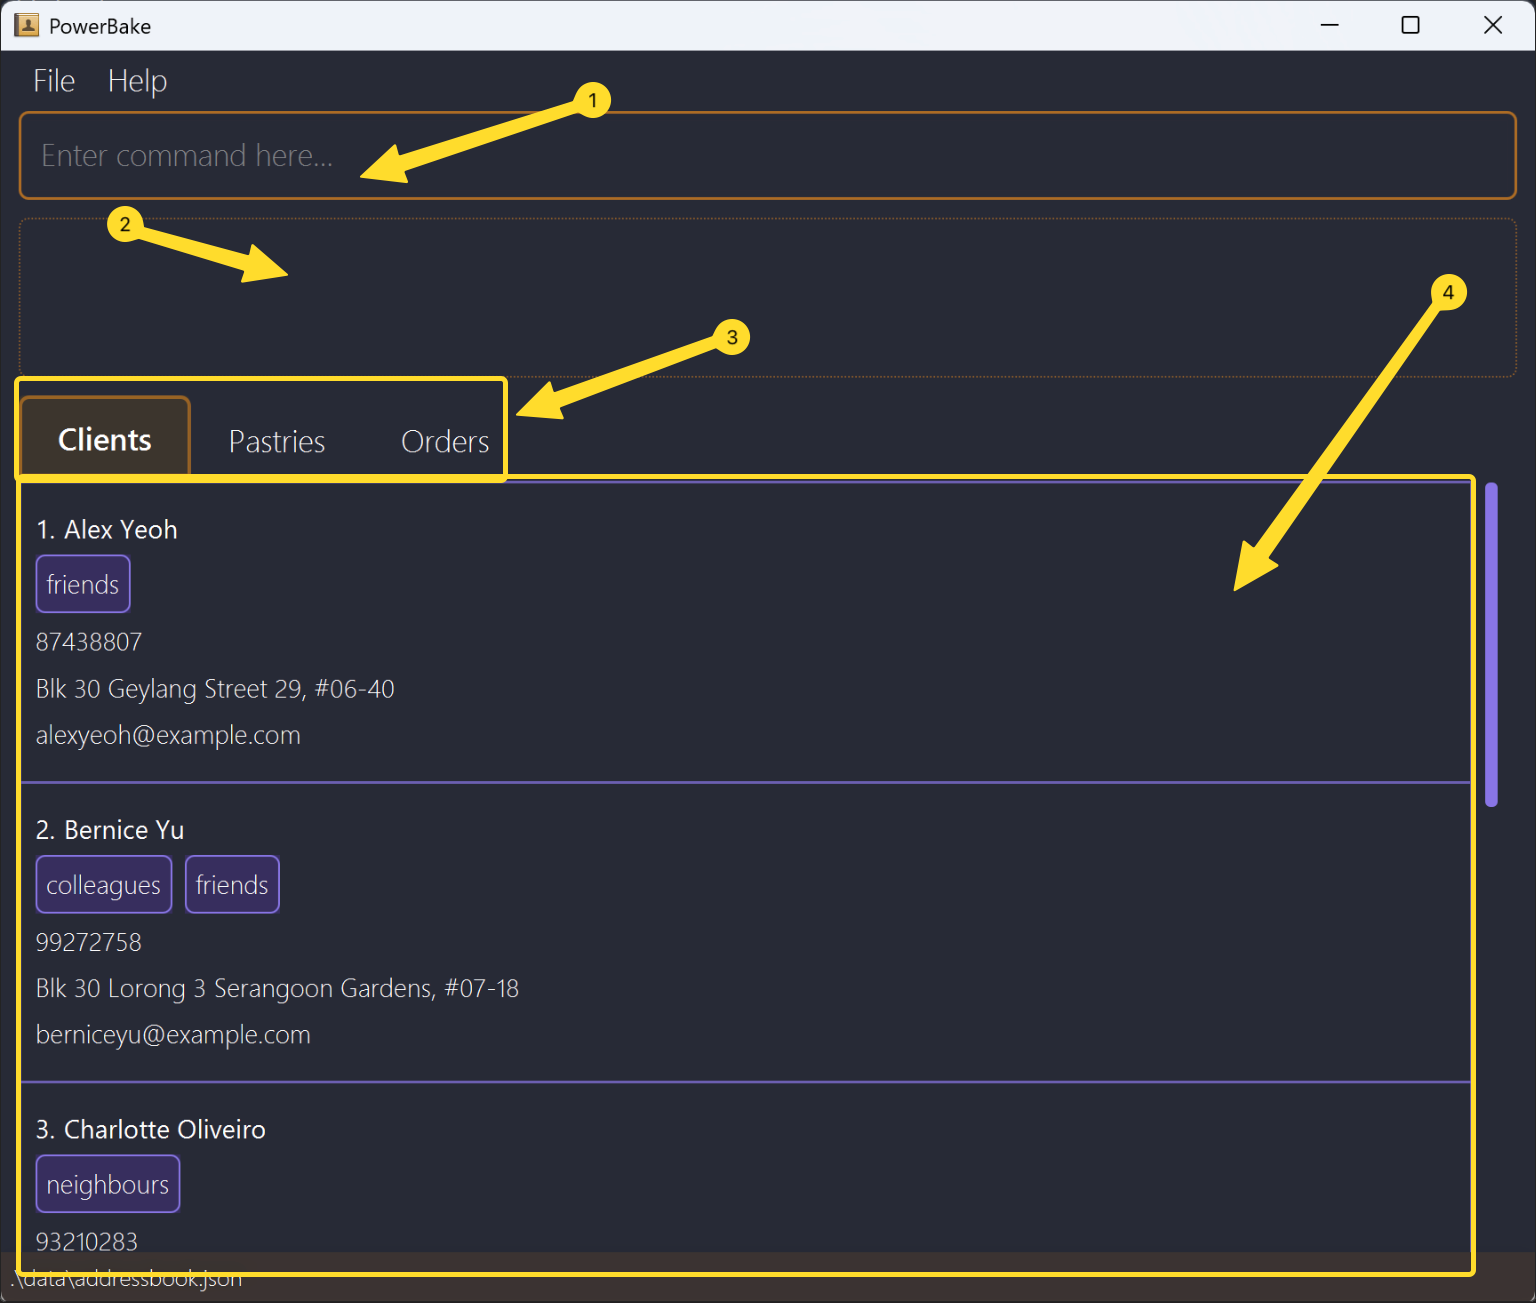
Task: Click the colleagues tag on Bernice Yu
Action: tap(103, 884)
